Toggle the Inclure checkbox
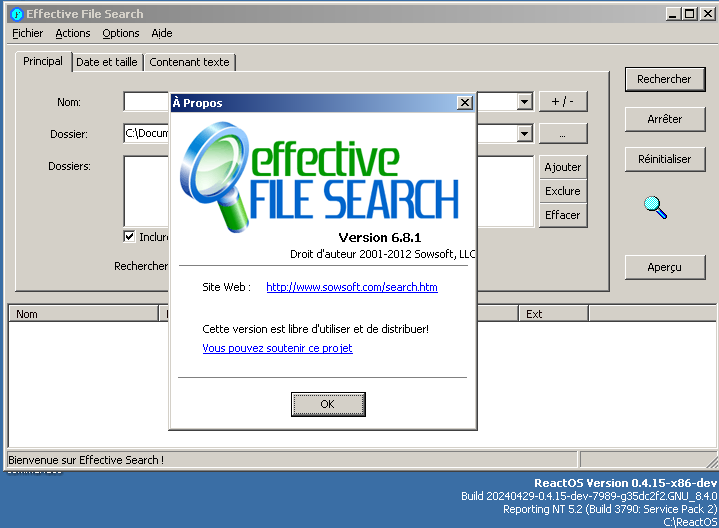 (129, 236)
